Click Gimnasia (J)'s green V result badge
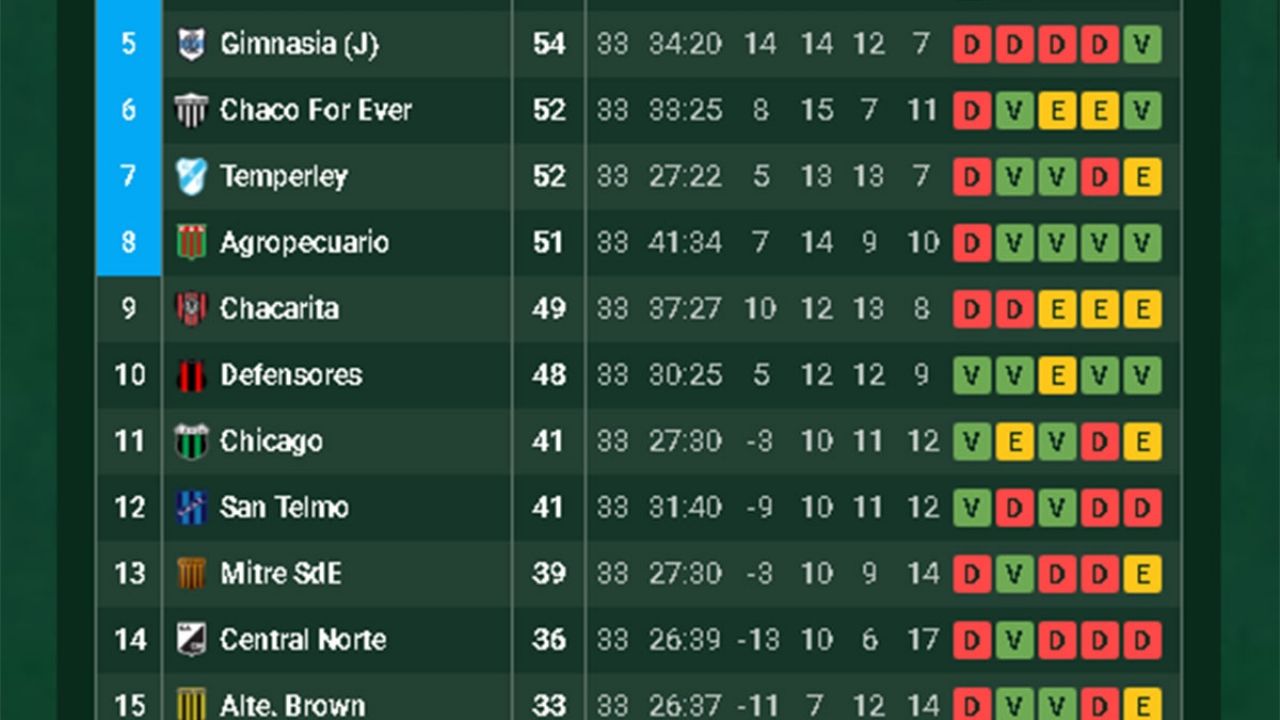Image resolution: width=1280 pixels, height=720 pixels. (1142, 44)
